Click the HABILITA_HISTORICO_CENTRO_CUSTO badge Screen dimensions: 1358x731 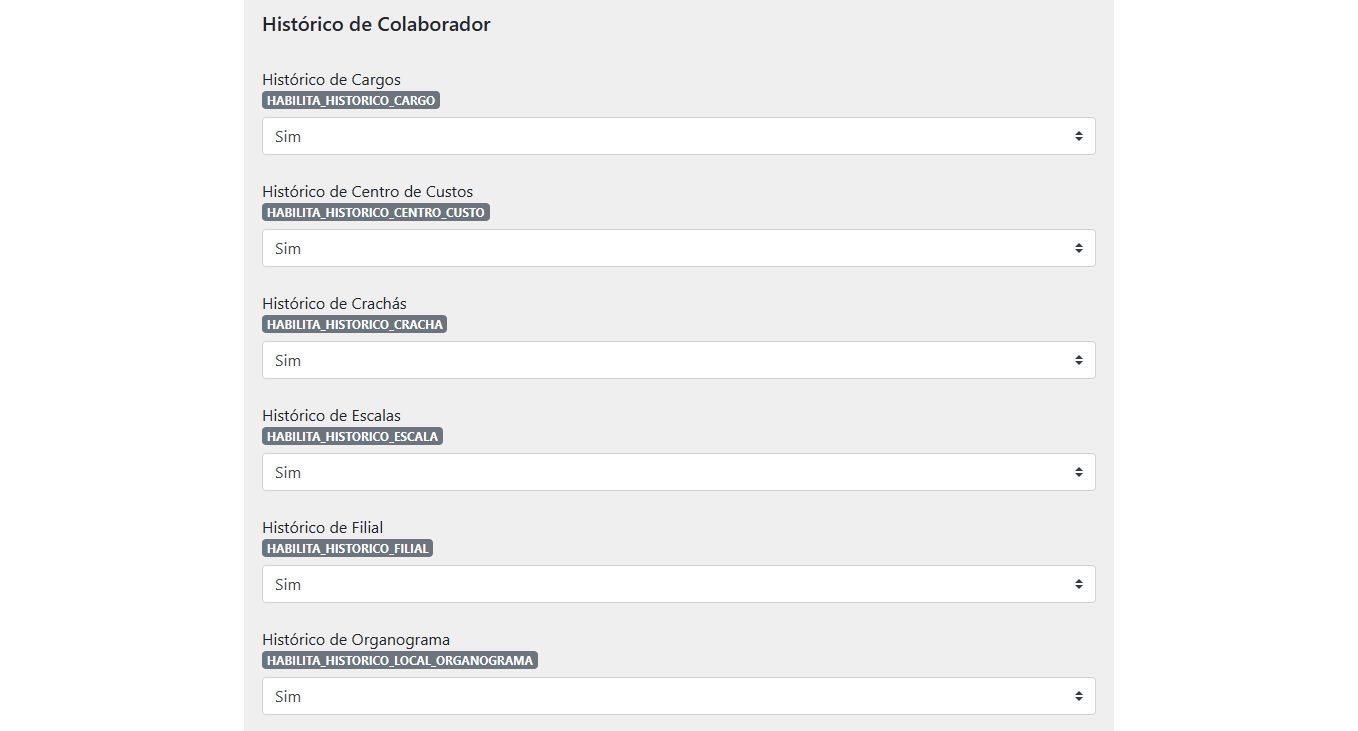376,212
